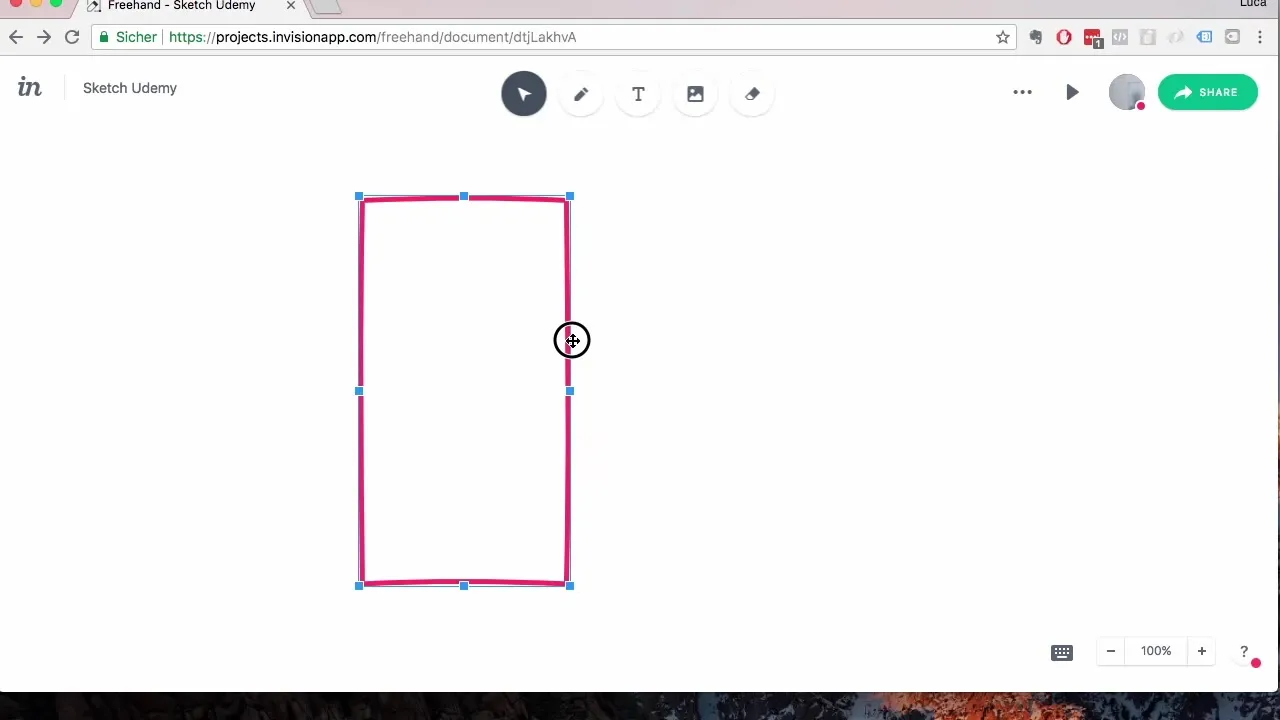Go back to the previous browser page
The height and width of the screenshot is (720, 1280).
(x=16, y=37)
